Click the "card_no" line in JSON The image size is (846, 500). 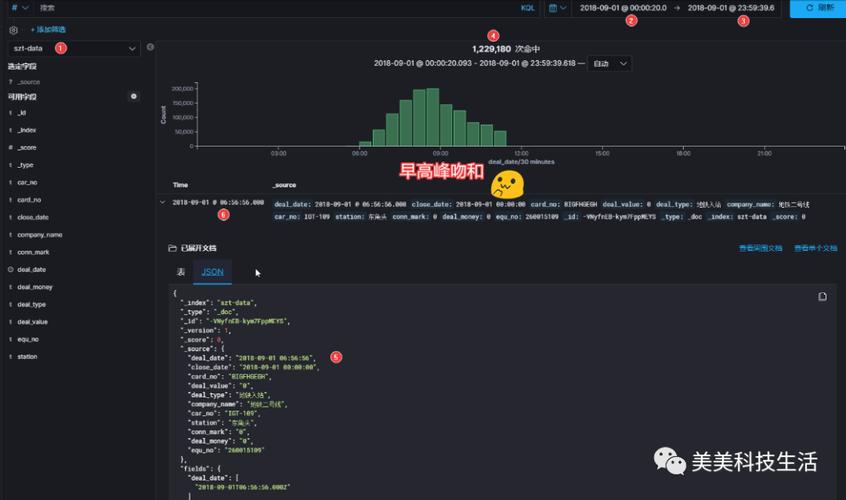pyautogui.click(x=229, y=376)
